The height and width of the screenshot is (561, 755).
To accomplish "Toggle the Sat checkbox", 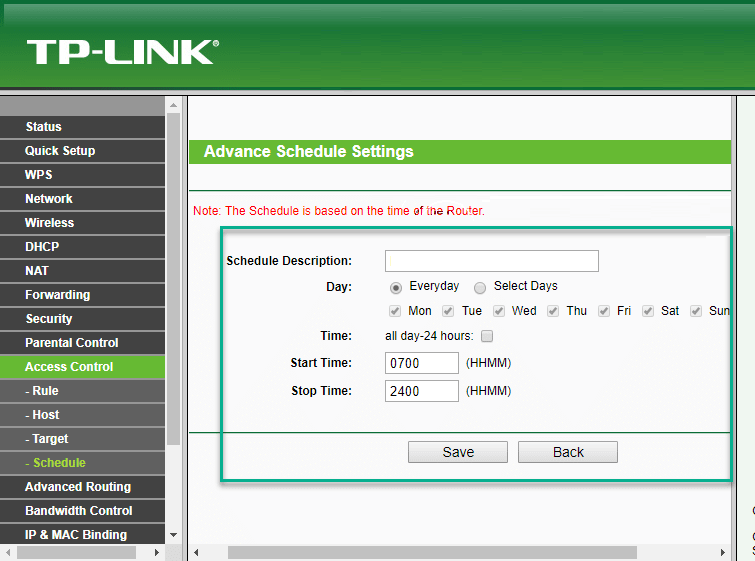I will [648, 311].
